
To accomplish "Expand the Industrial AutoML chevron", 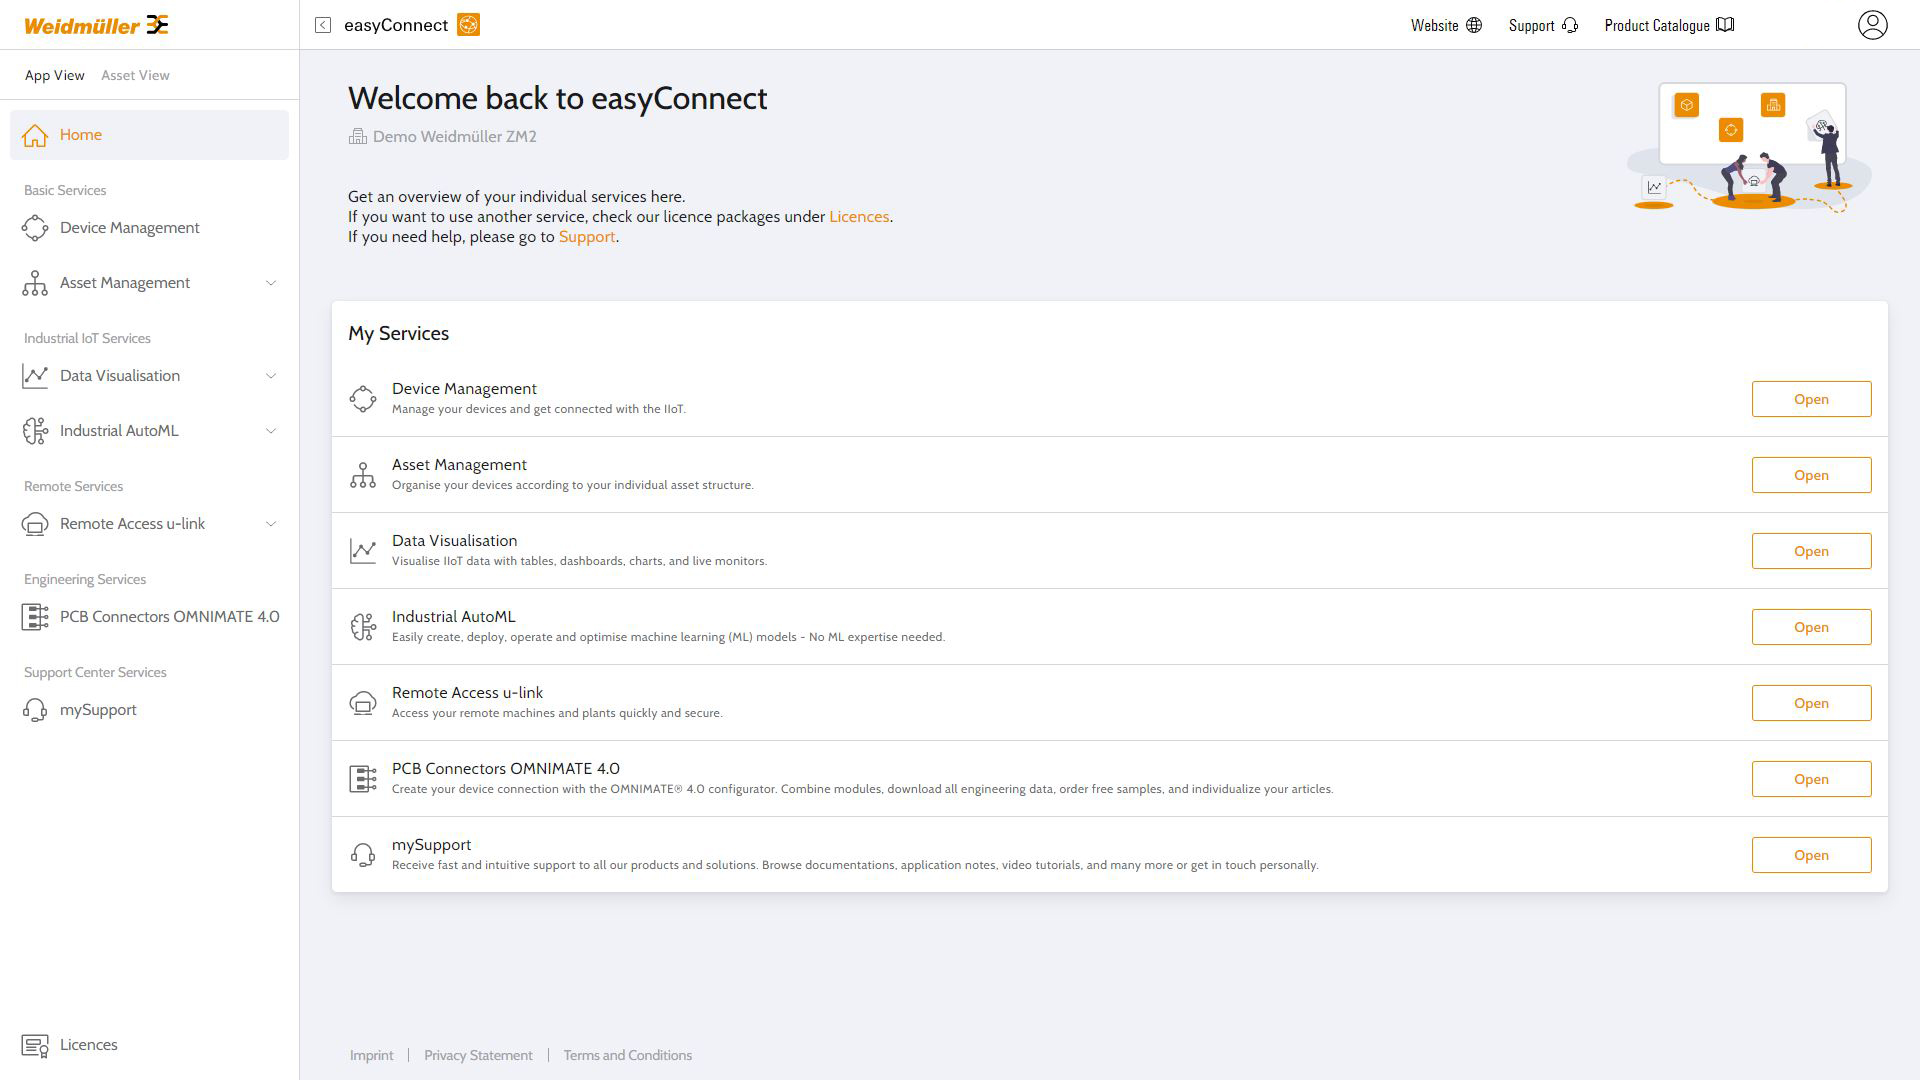I will 271,431.
